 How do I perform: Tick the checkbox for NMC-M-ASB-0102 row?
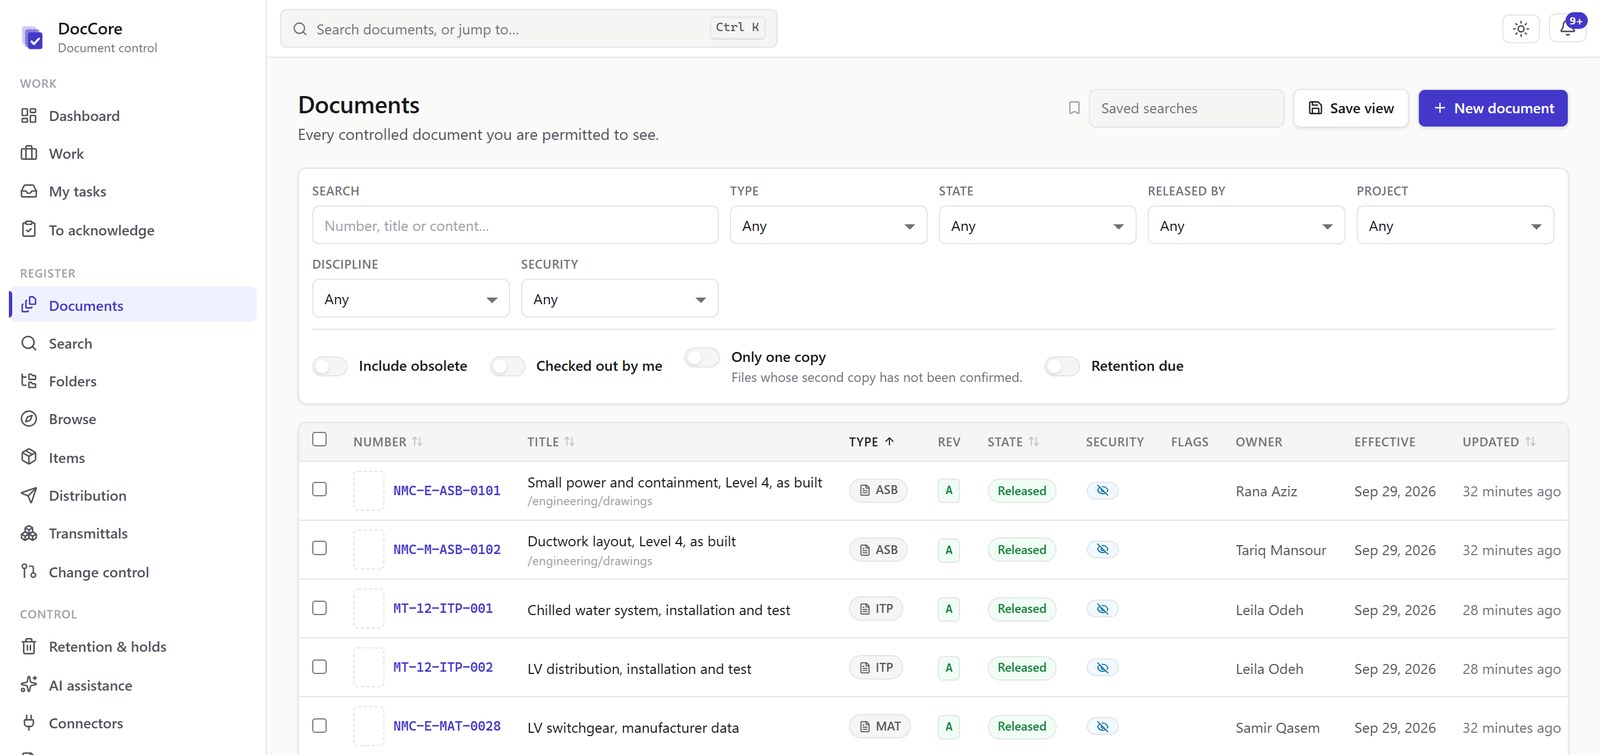(x=319, y=548)
